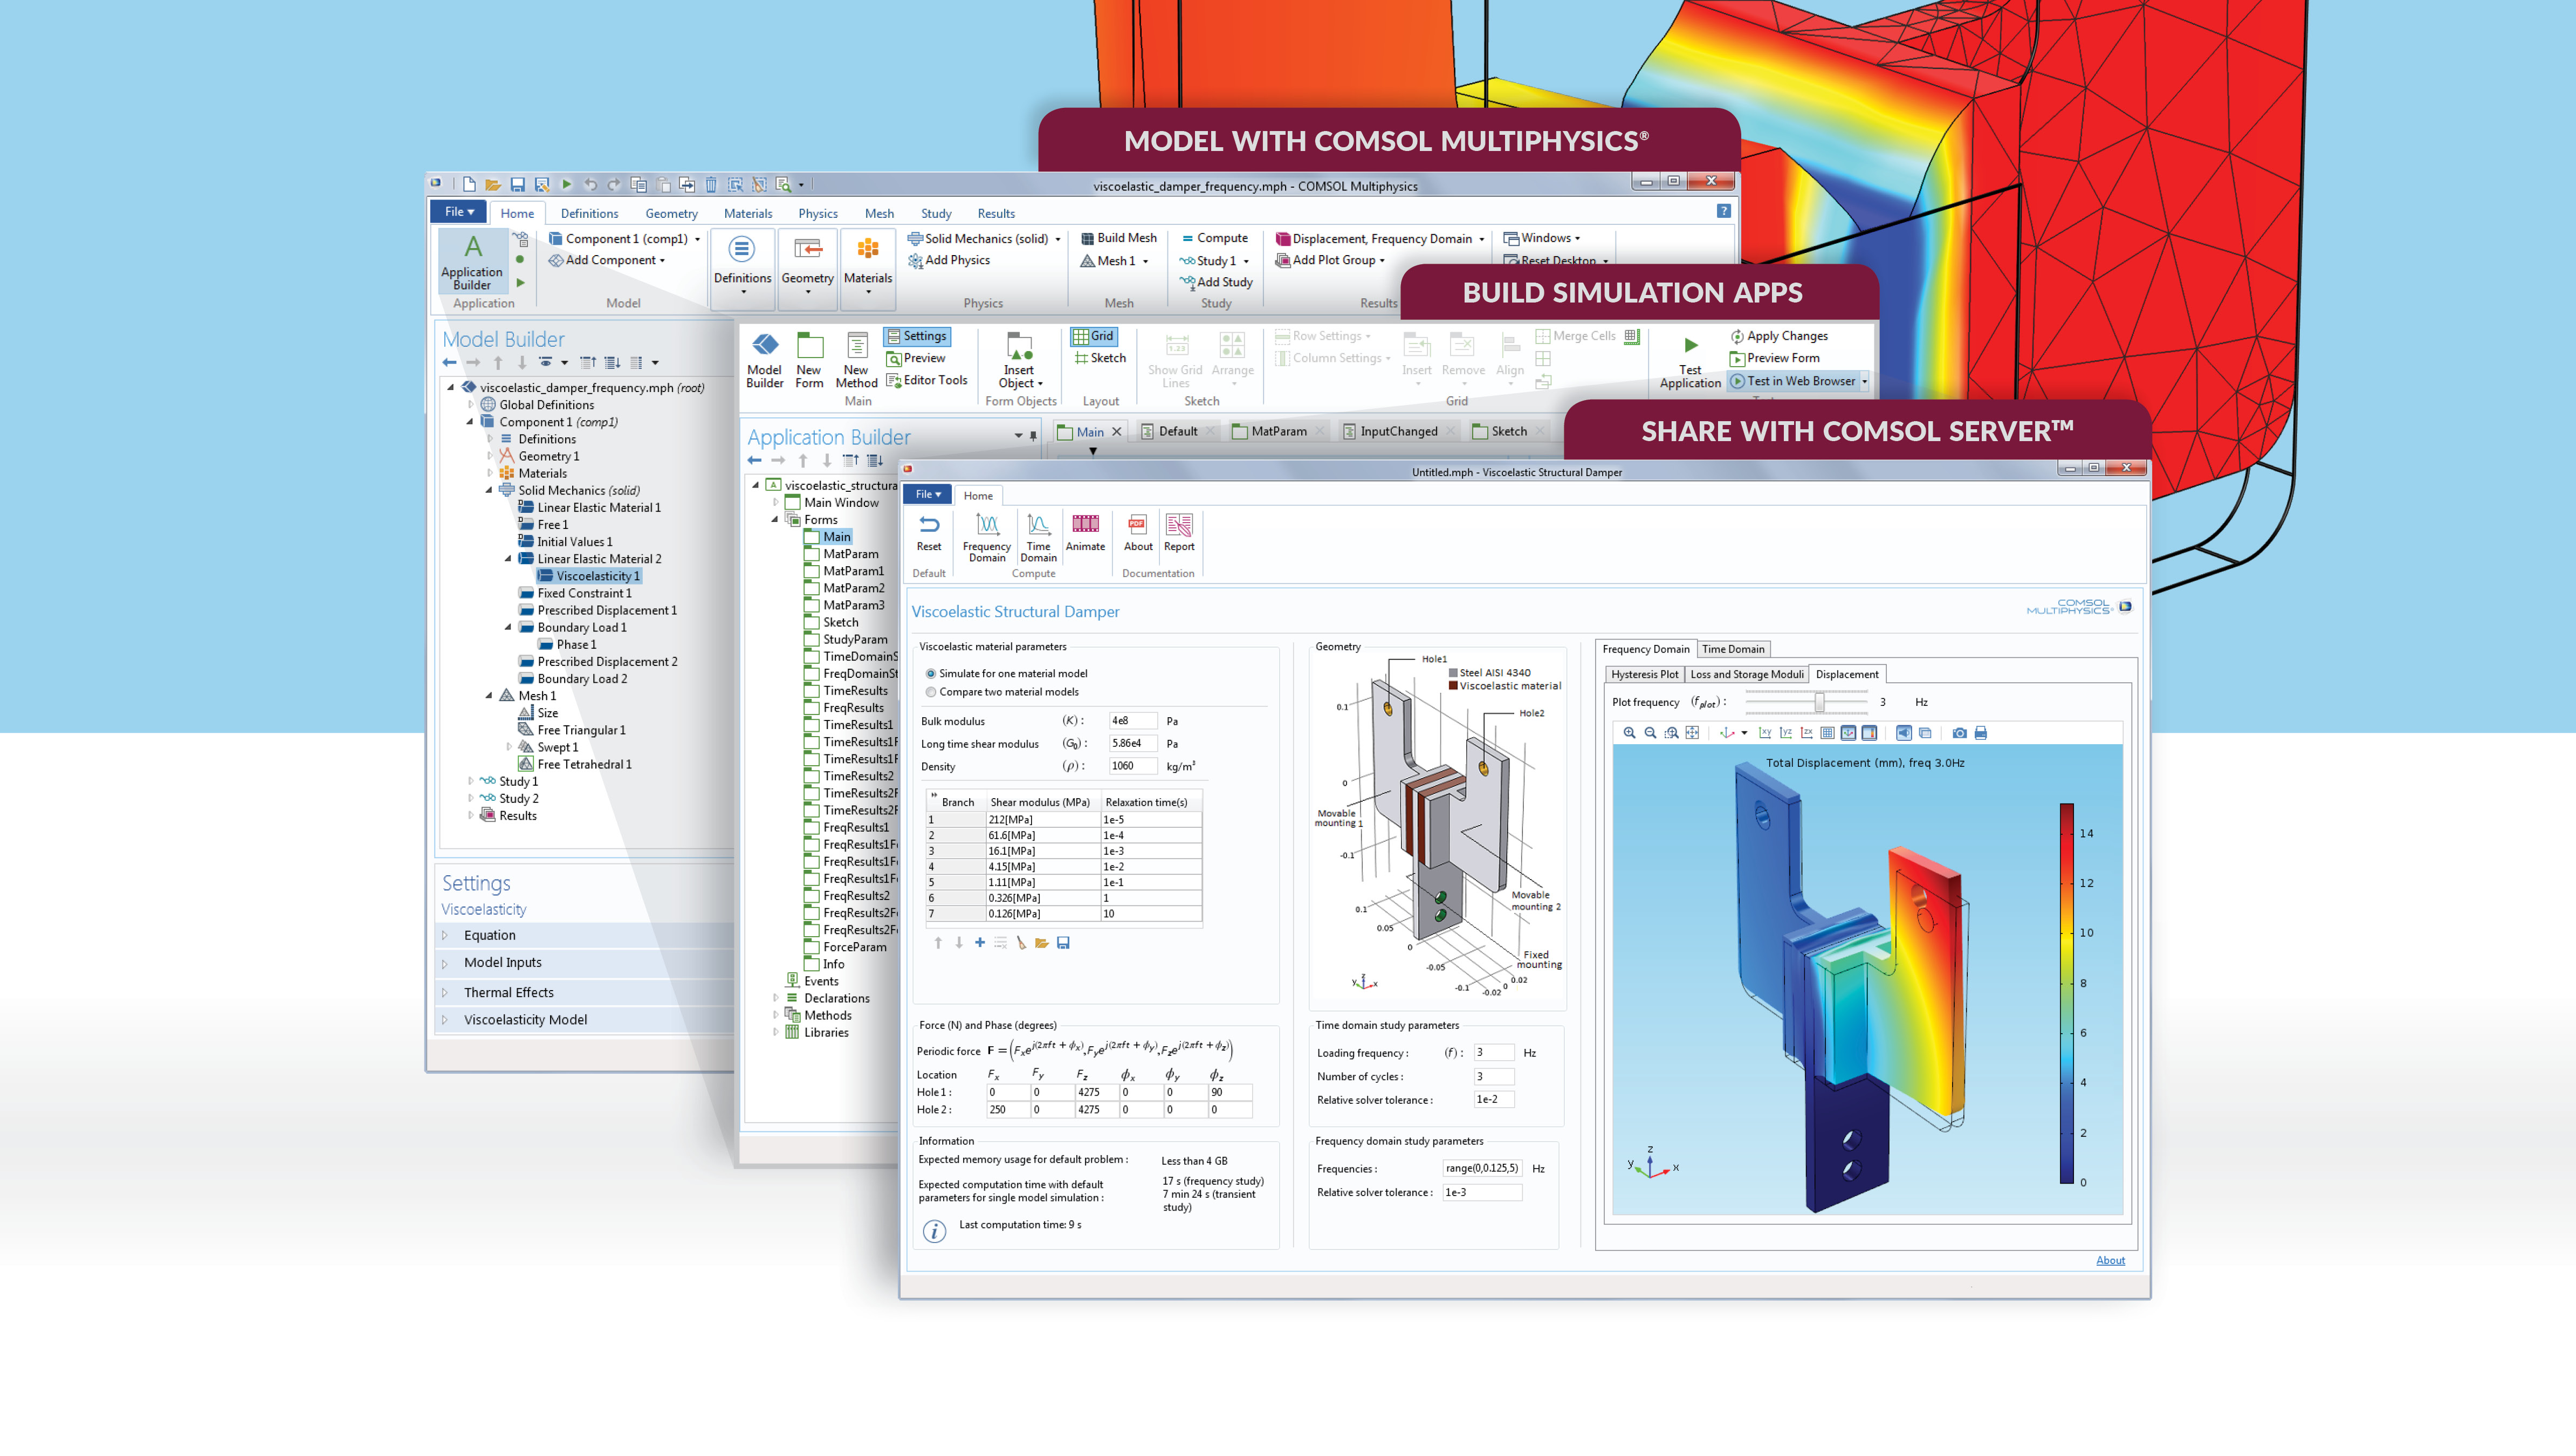The image size is (2576, 1456).
Task: Click Build Mesh in ribbon
Action: 1118,238
